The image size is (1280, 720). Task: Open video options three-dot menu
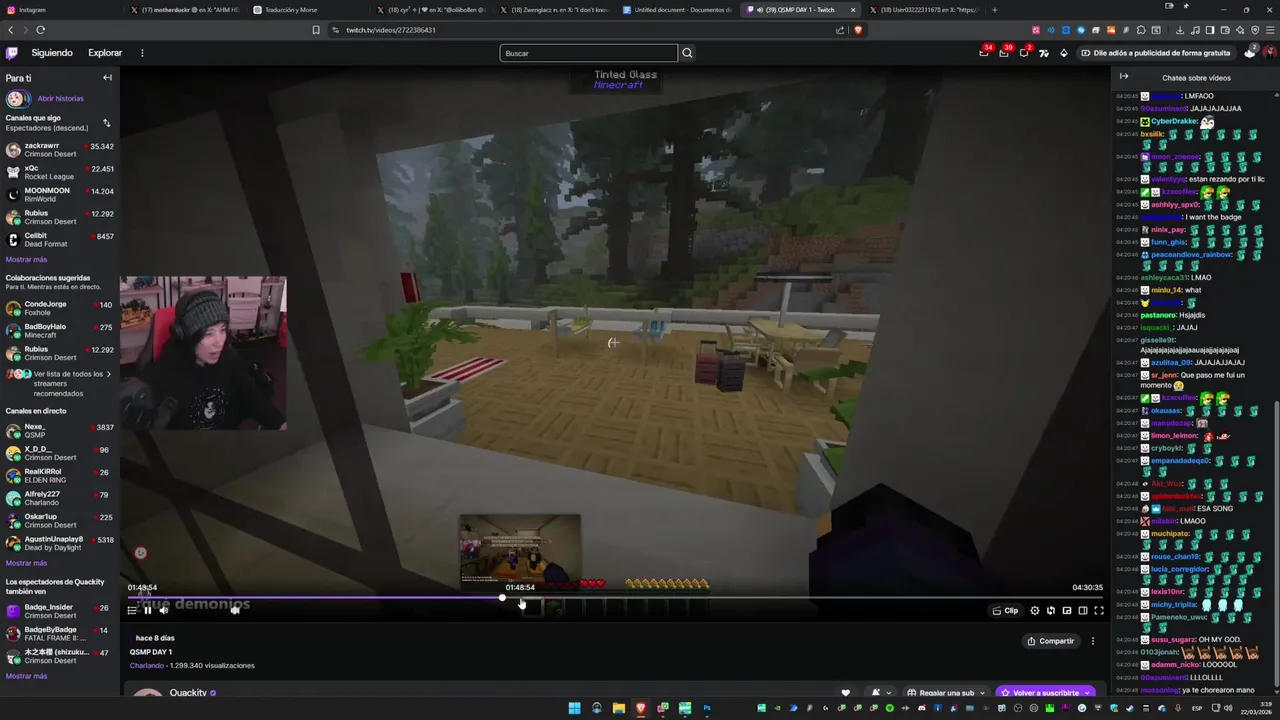pos(1093,641)
